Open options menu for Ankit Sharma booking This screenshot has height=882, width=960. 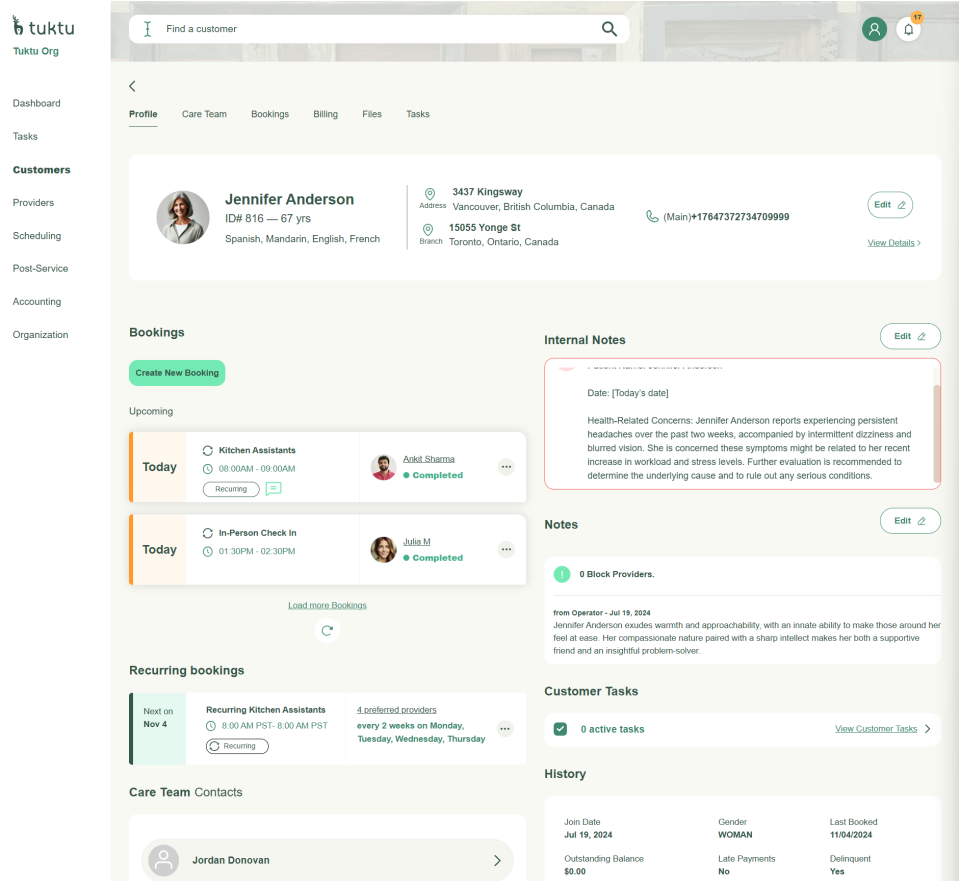coord(506,467)
